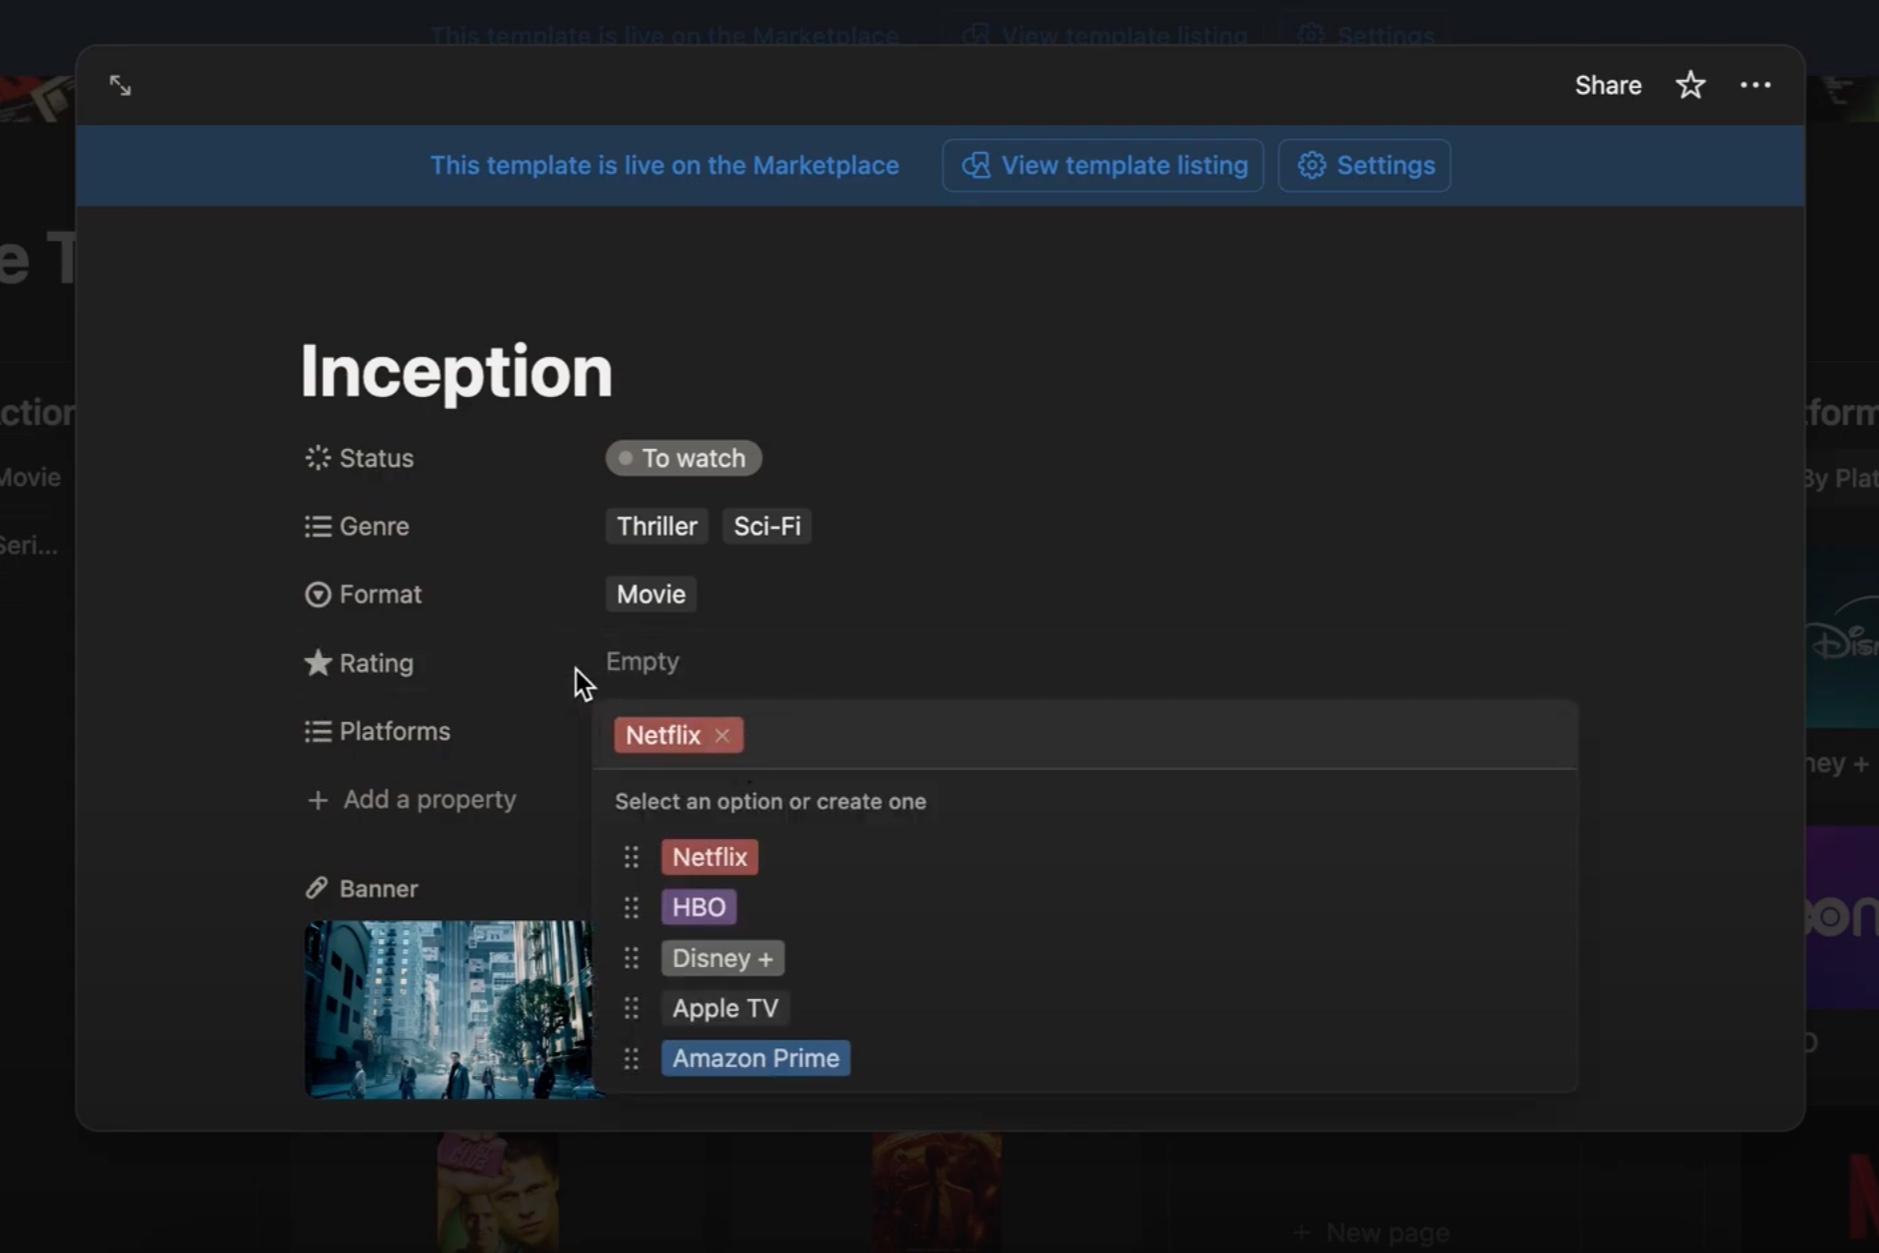Click the Status property icon
This screenshot has height=1253, width=1879.
[x=317, y=458]
